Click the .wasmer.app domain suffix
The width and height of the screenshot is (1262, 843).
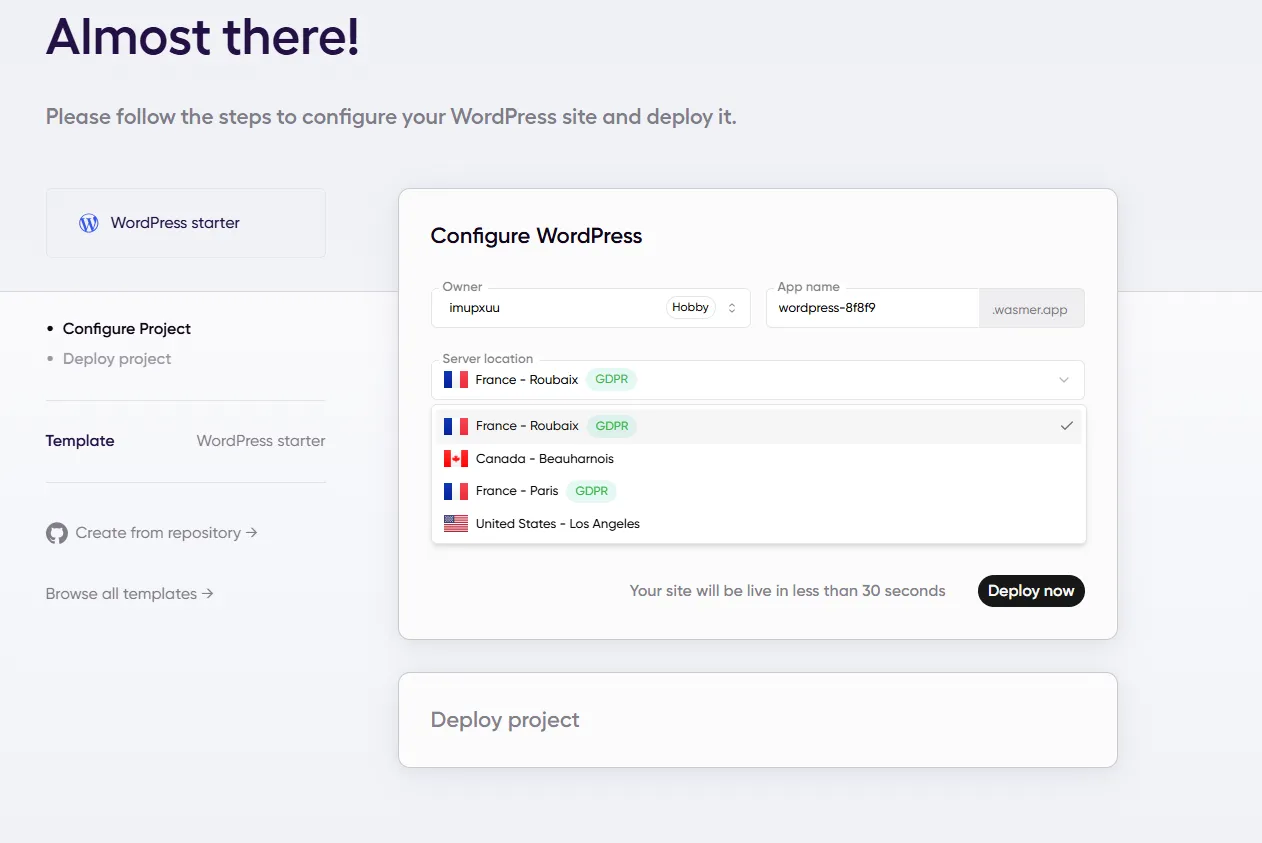tap(1030, 310)
